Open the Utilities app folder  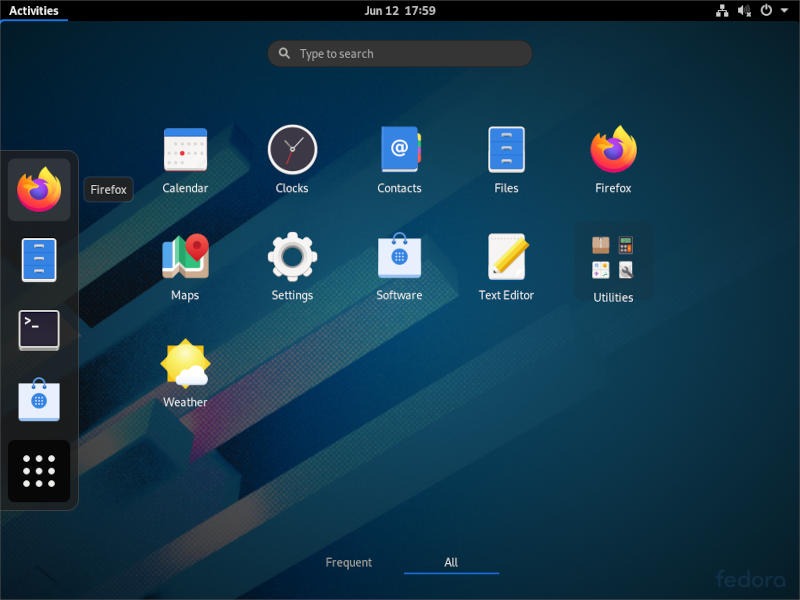[613, 258]
